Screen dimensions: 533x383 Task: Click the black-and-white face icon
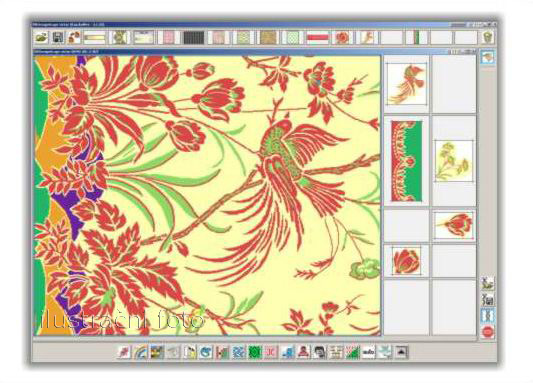tap(320, 352)
